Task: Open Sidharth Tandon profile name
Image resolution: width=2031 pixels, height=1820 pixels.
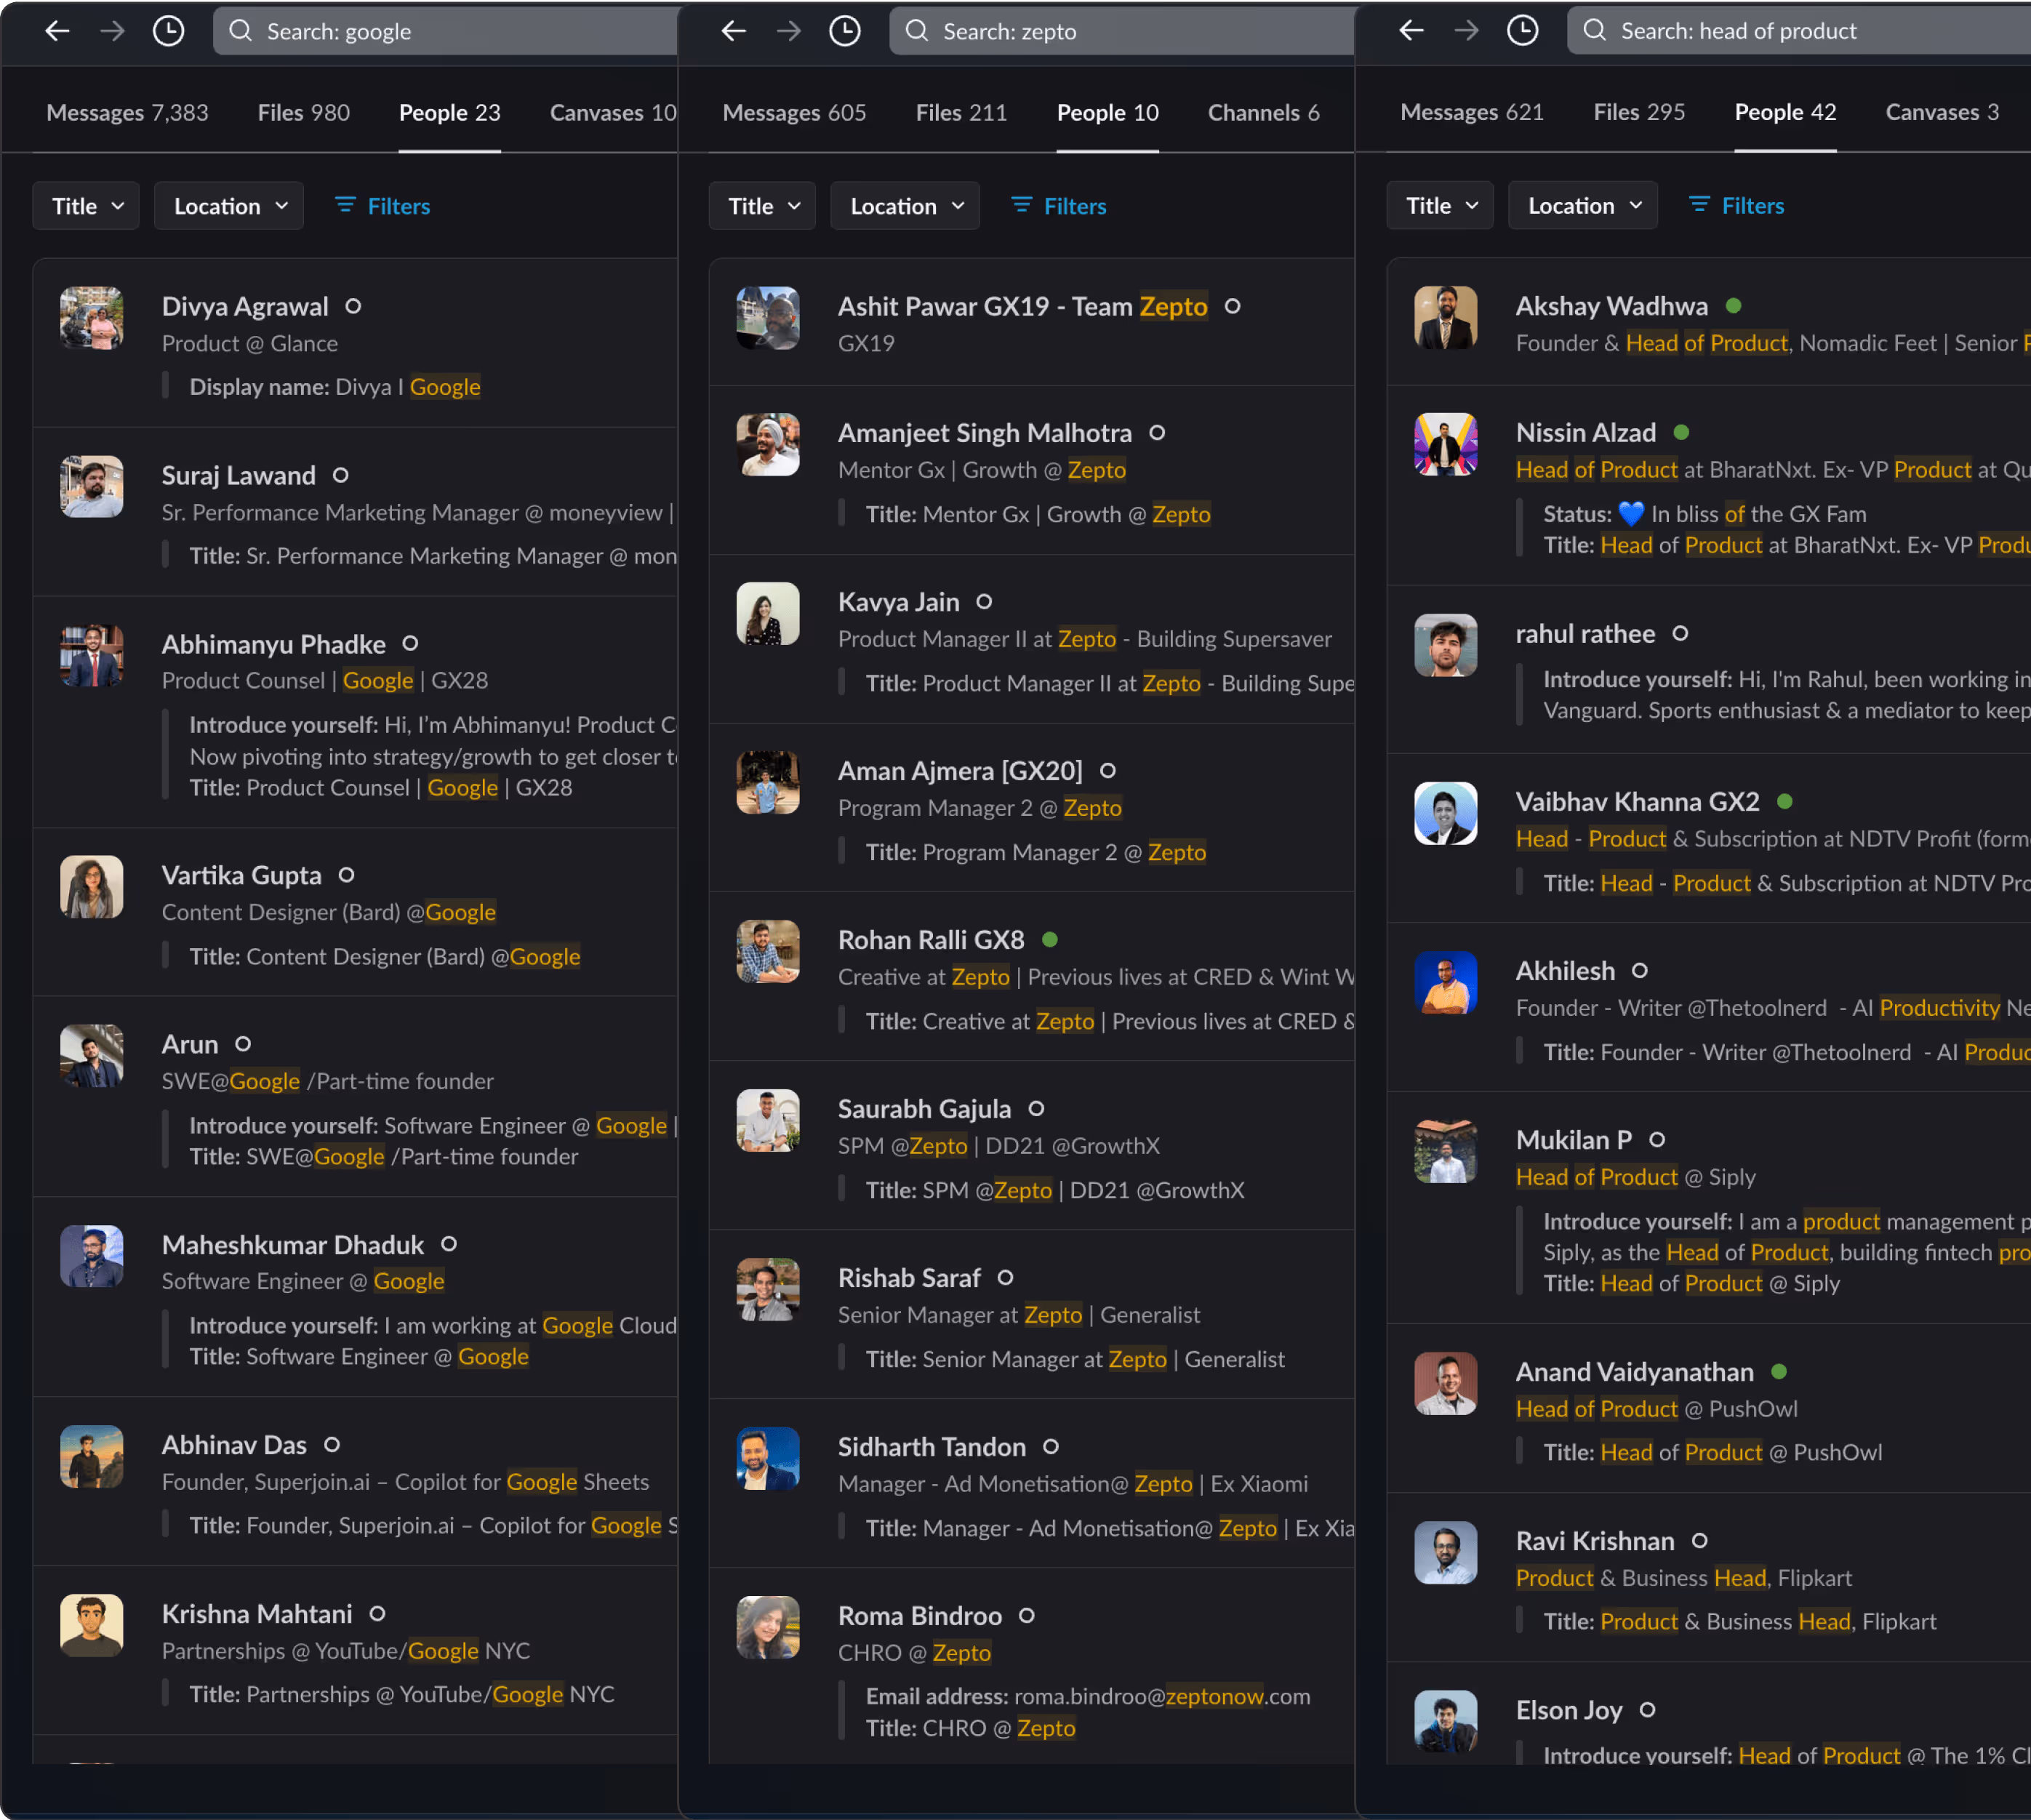Action: point(932,1447)
